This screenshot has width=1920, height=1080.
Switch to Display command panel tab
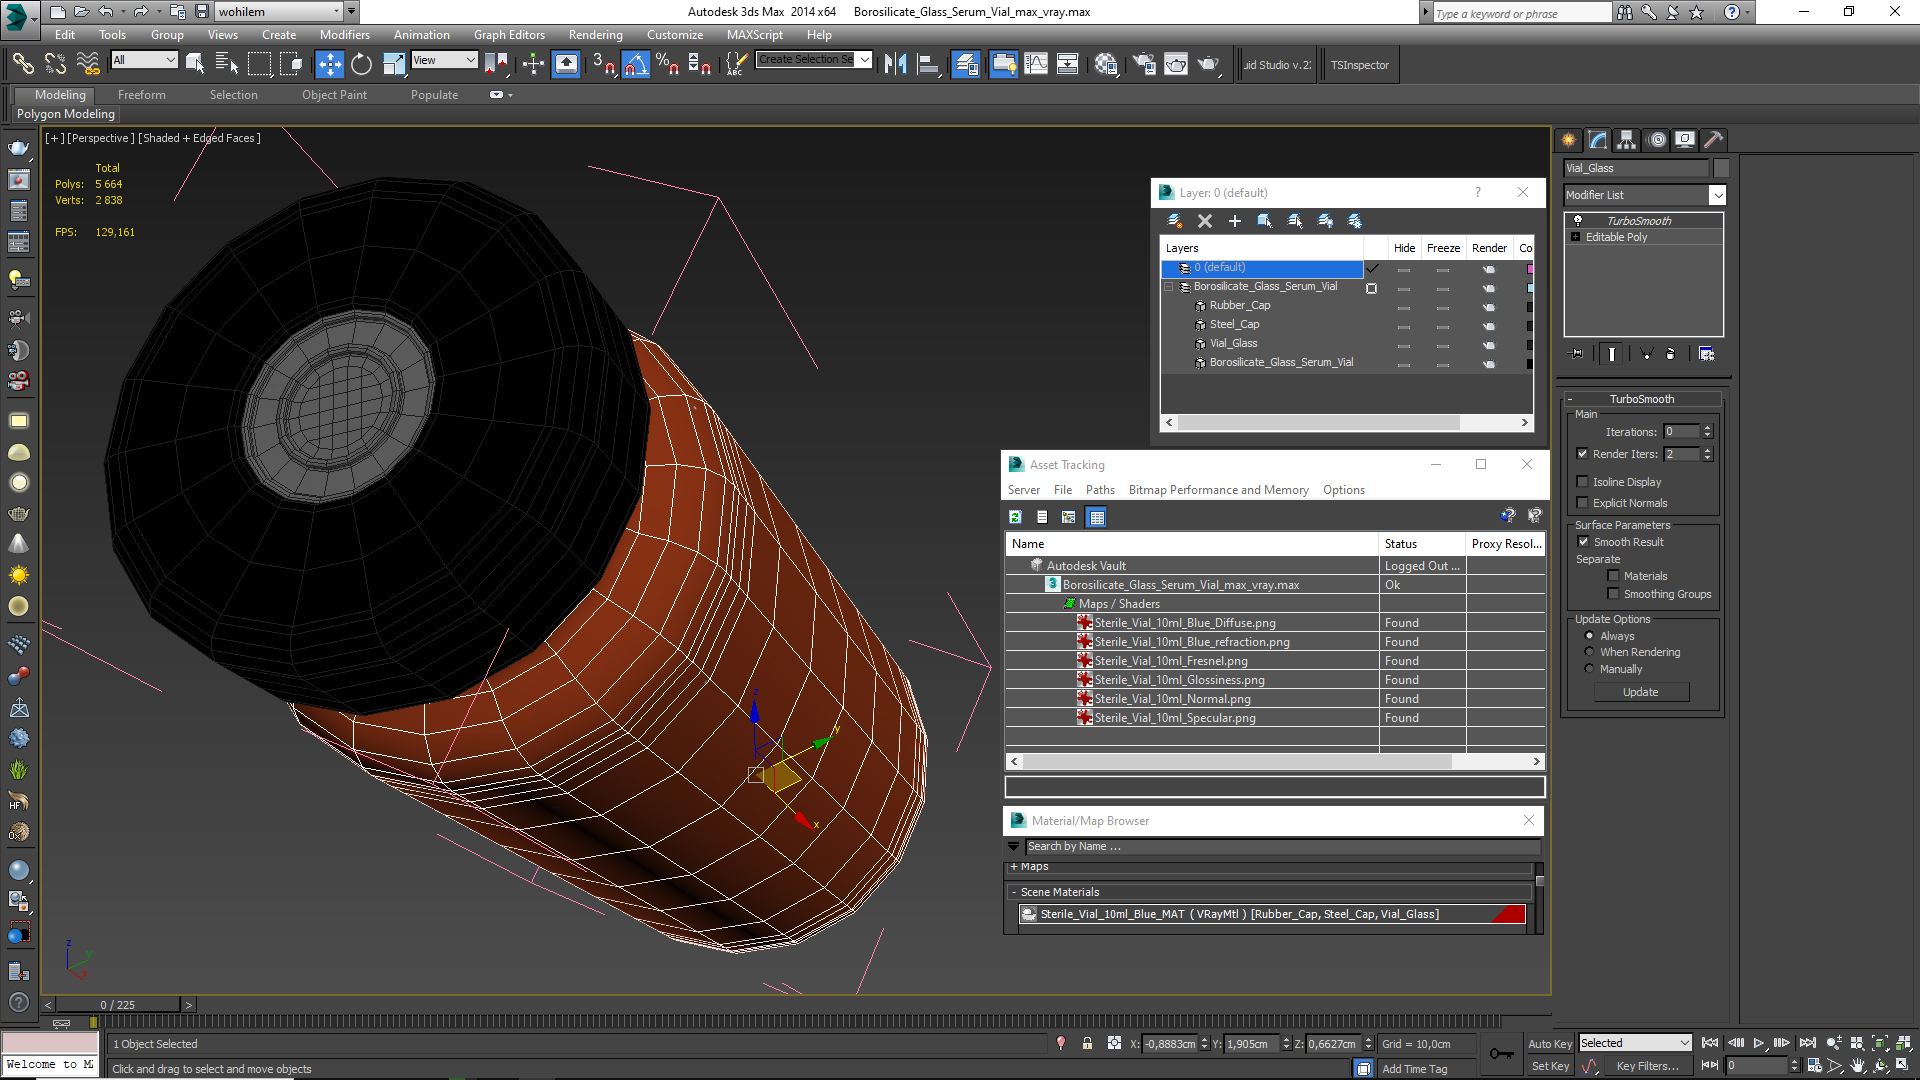(1685, 140)
